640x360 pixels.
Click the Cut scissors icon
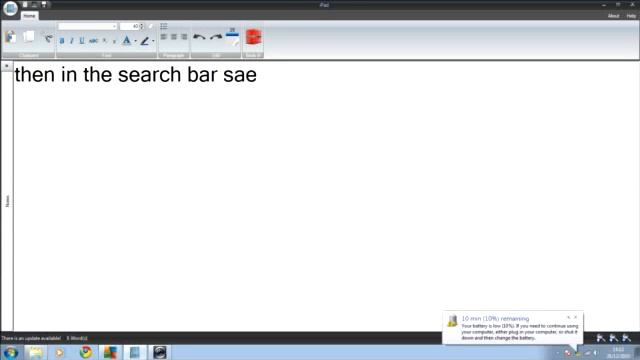48,38
